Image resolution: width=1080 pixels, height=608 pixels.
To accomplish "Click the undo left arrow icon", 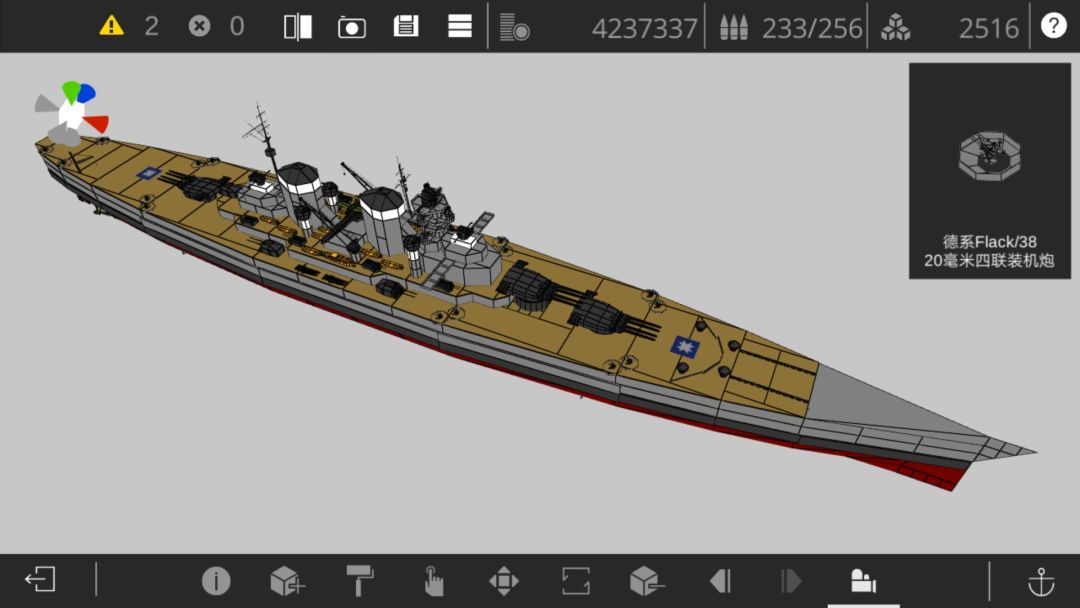I will pos(720,580).
